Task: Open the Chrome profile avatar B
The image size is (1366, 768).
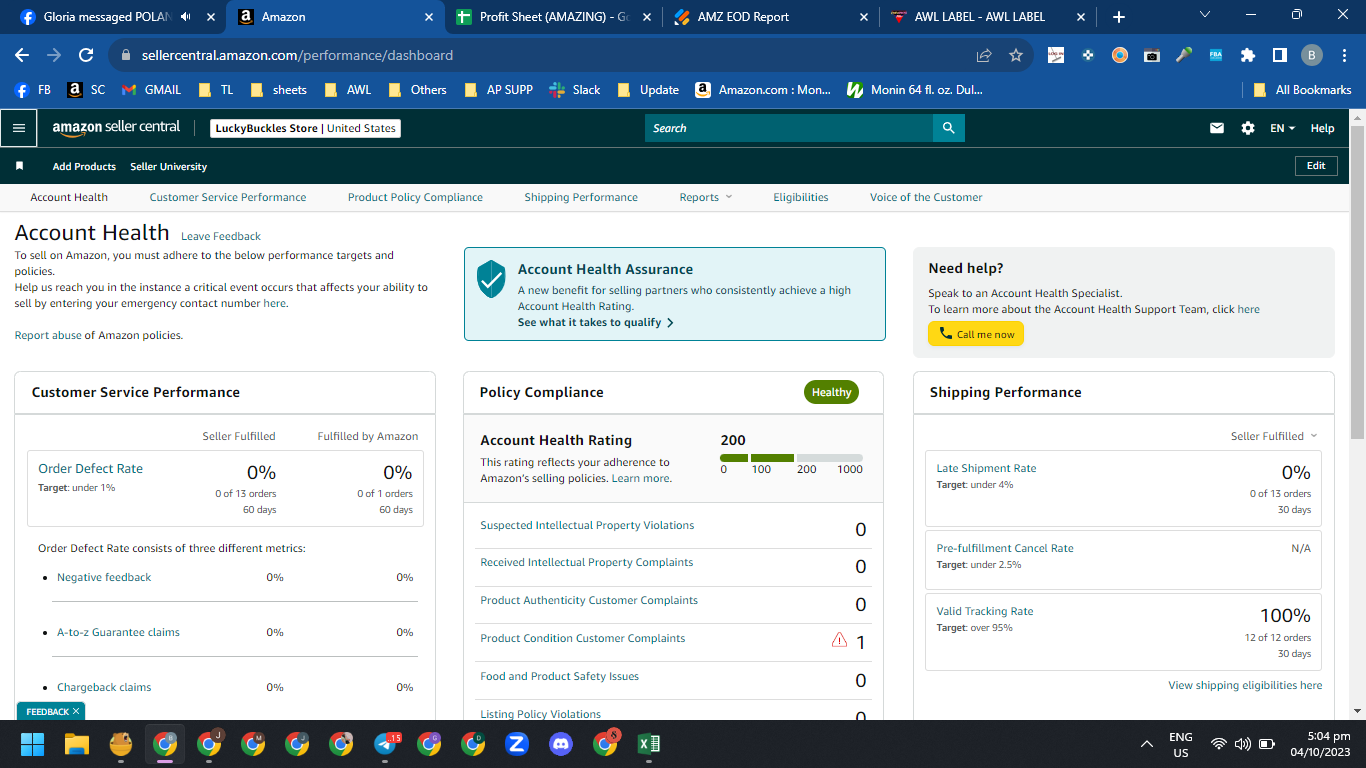Action: point(1312,56)
